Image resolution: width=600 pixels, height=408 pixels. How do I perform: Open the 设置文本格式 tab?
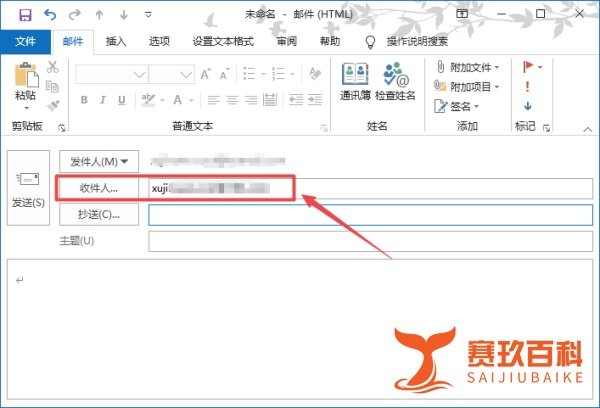[x=223, y=41]
